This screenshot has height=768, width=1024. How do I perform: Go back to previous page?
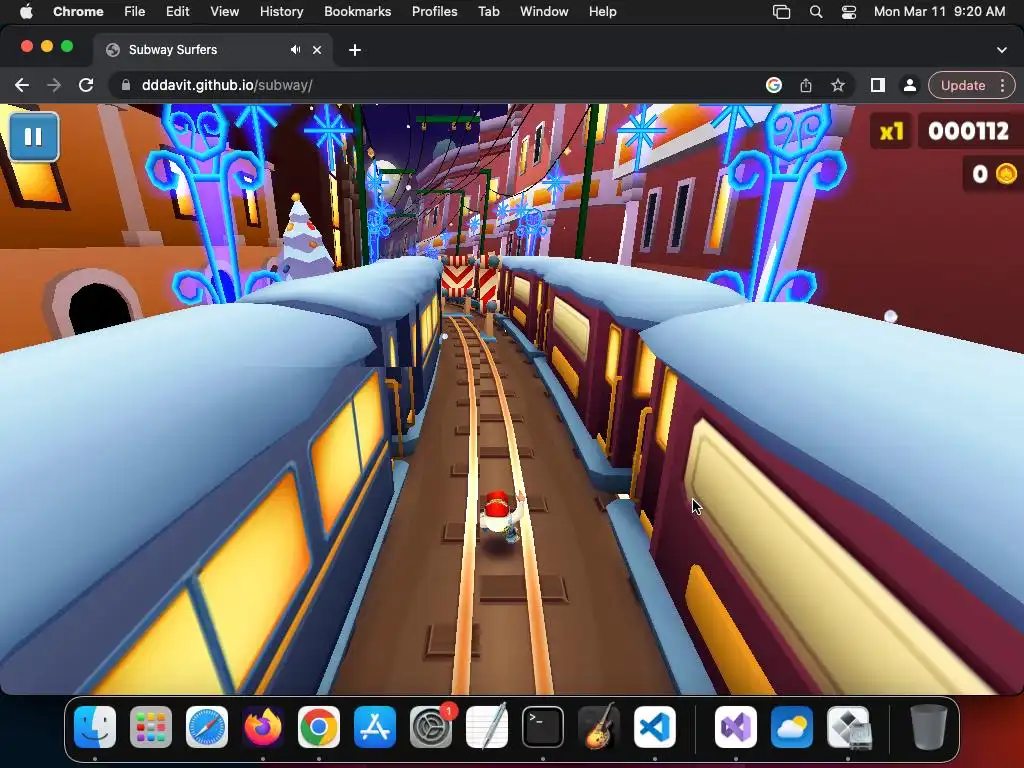[22, 85]
